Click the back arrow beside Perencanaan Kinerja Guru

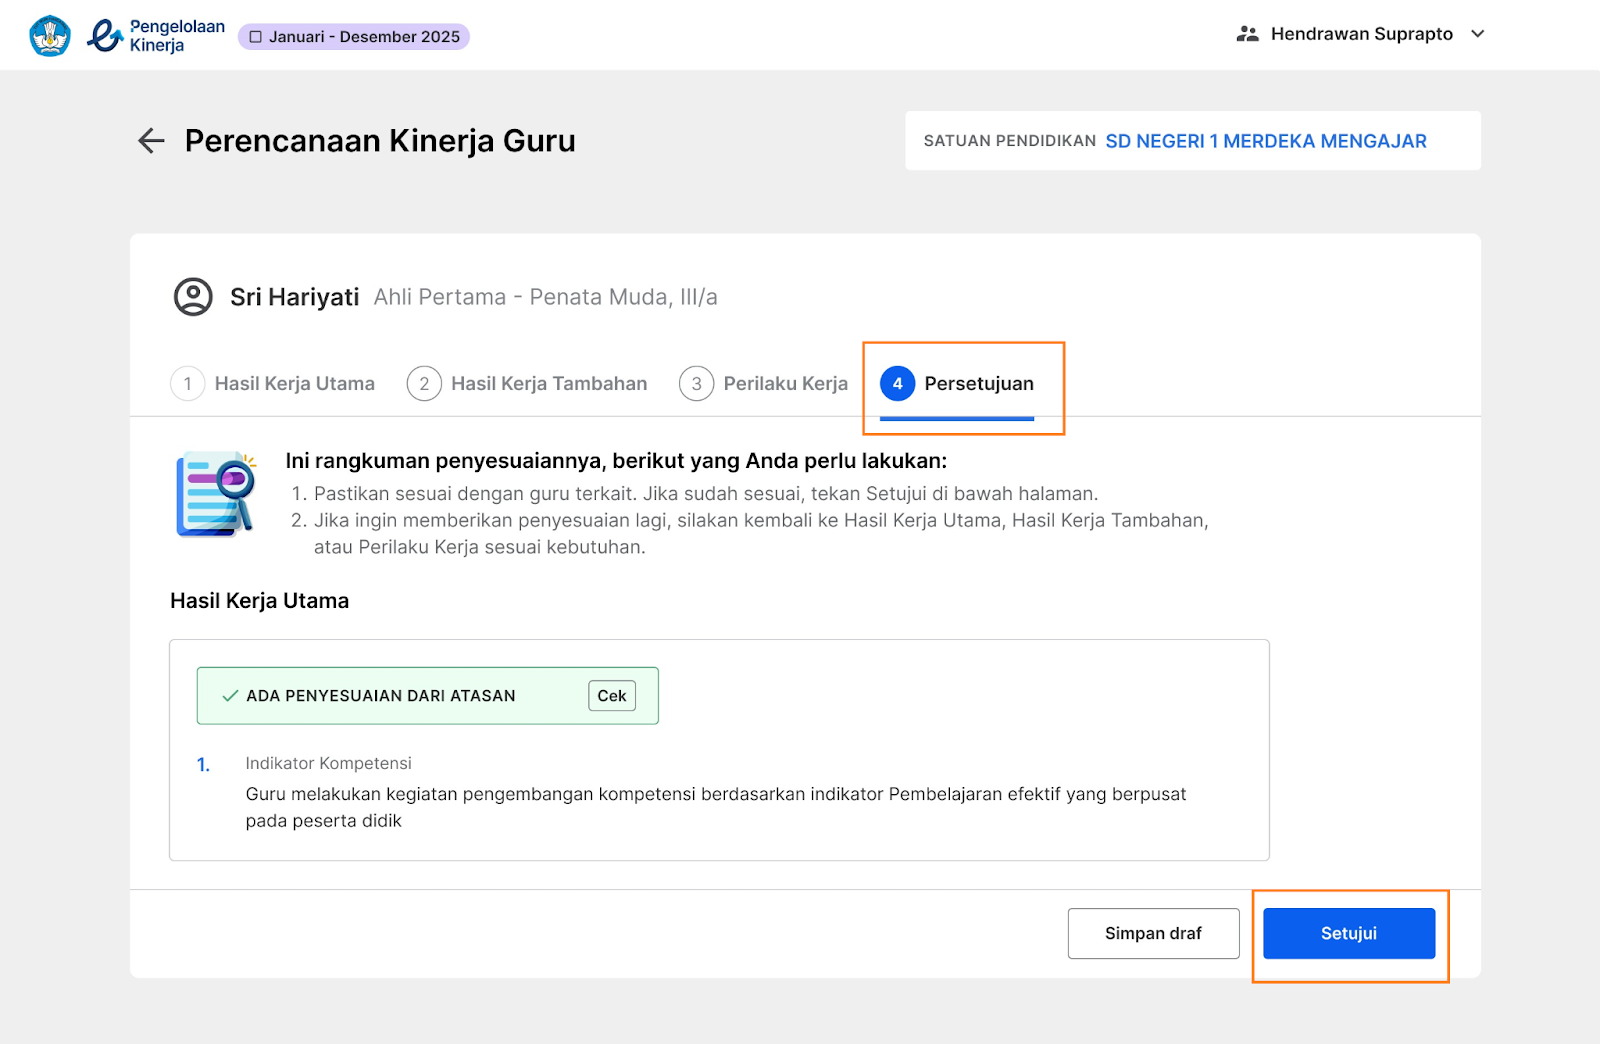click(151, 141)
